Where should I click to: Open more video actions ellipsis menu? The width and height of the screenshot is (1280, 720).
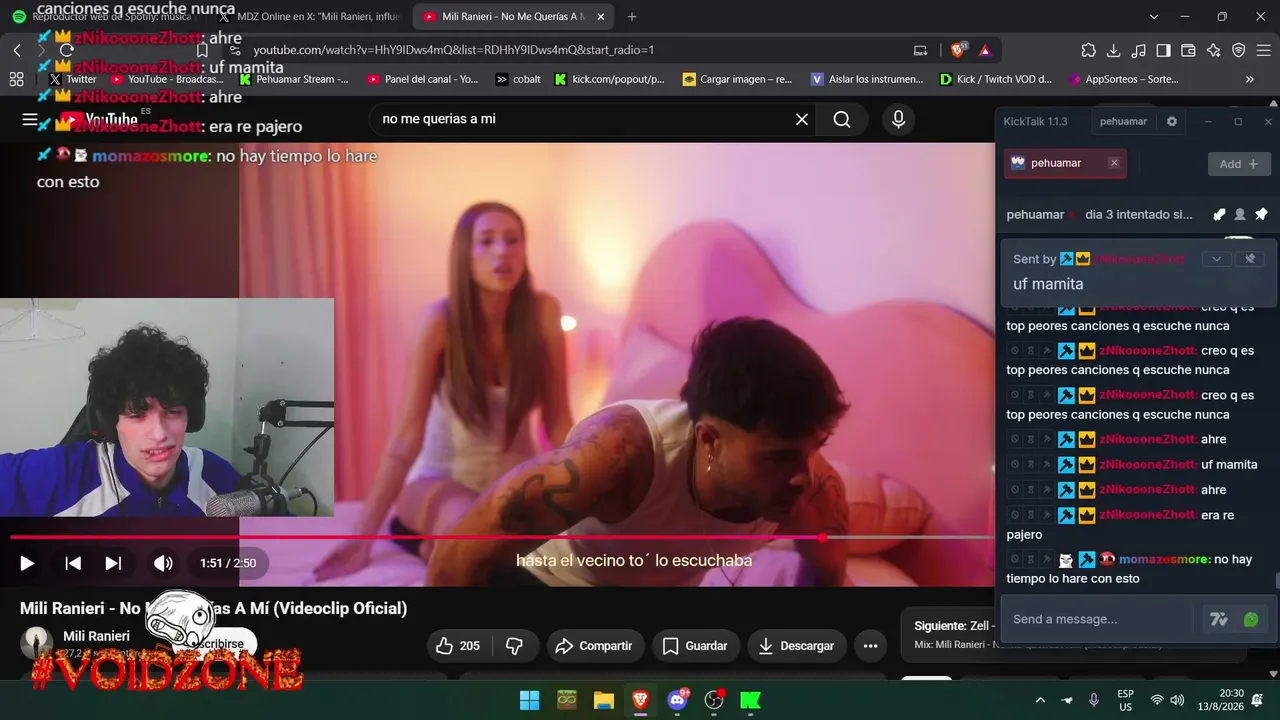pyautogui.click(x=870, y=646)
